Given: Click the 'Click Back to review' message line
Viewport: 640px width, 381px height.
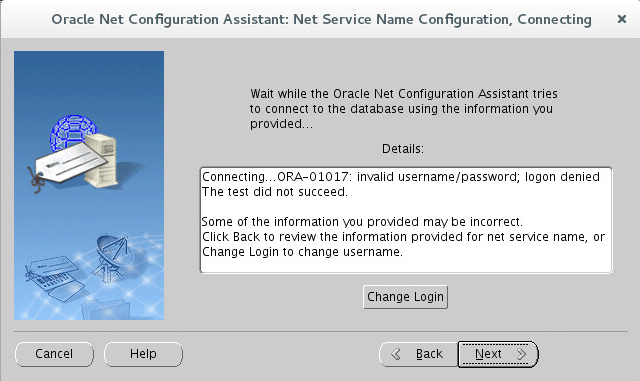Looking at the screenshot, I should click(x=403, y=237).
